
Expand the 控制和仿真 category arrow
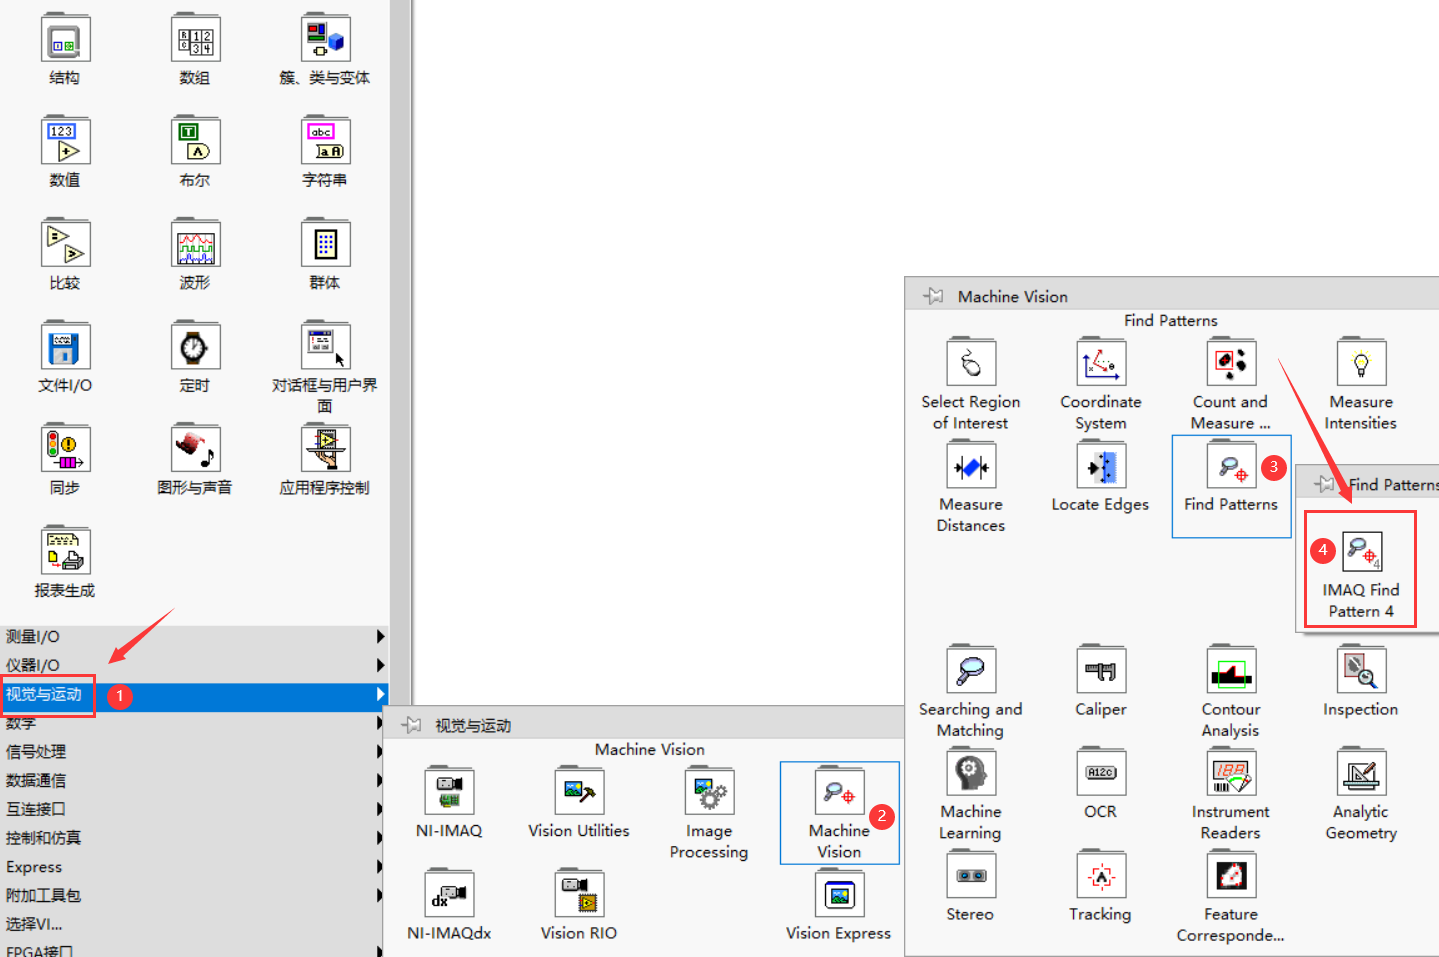[380, 837]
